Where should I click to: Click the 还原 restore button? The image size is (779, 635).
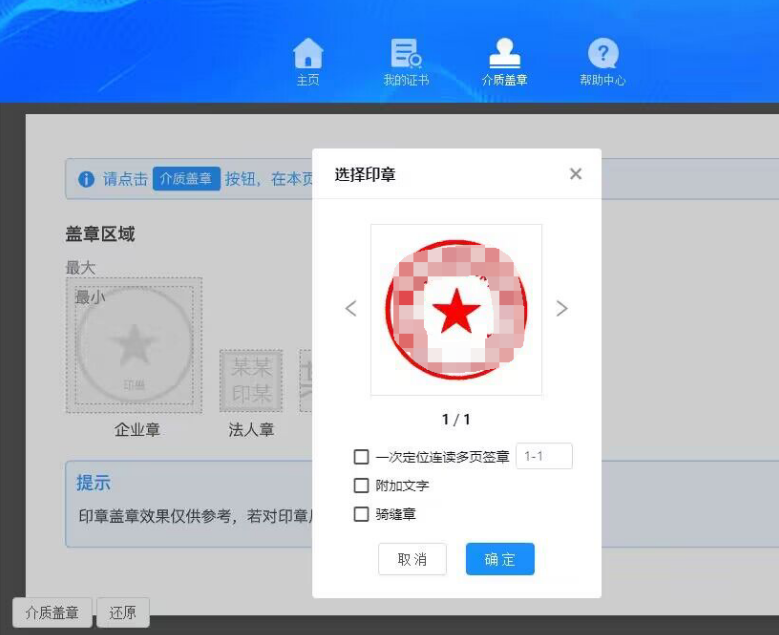(x=123, y=613)
